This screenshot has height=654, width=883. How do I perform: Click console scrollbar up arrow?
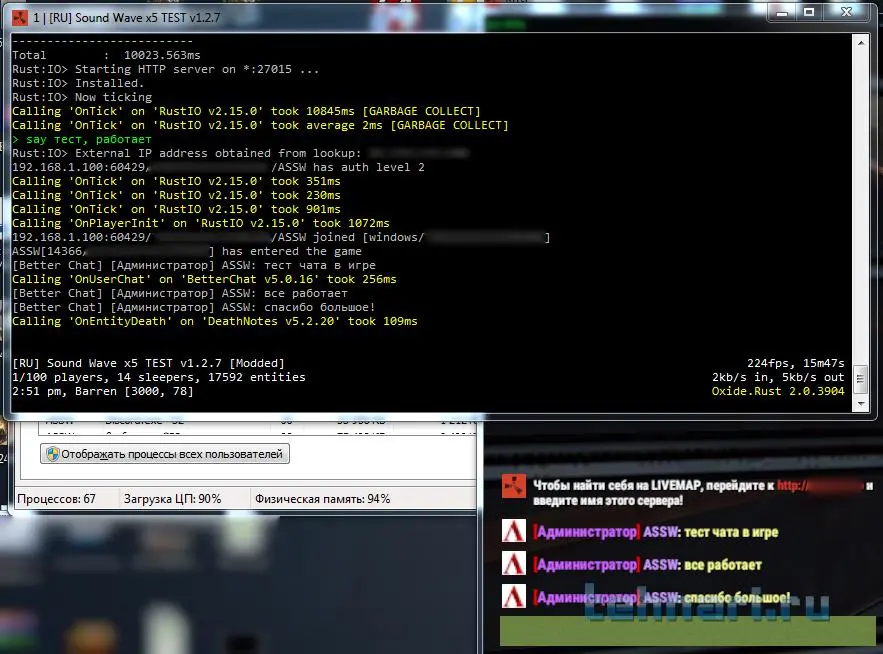pos(860,43)
